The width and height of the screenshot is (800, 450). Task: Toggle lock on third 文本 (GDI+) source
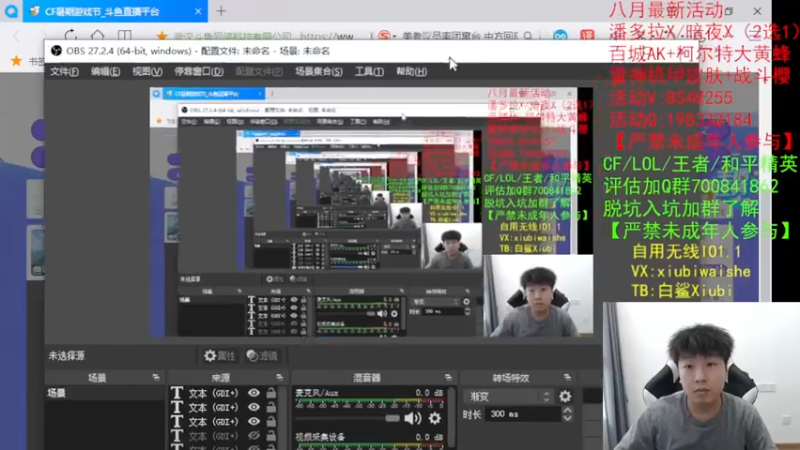coord(271,421)
